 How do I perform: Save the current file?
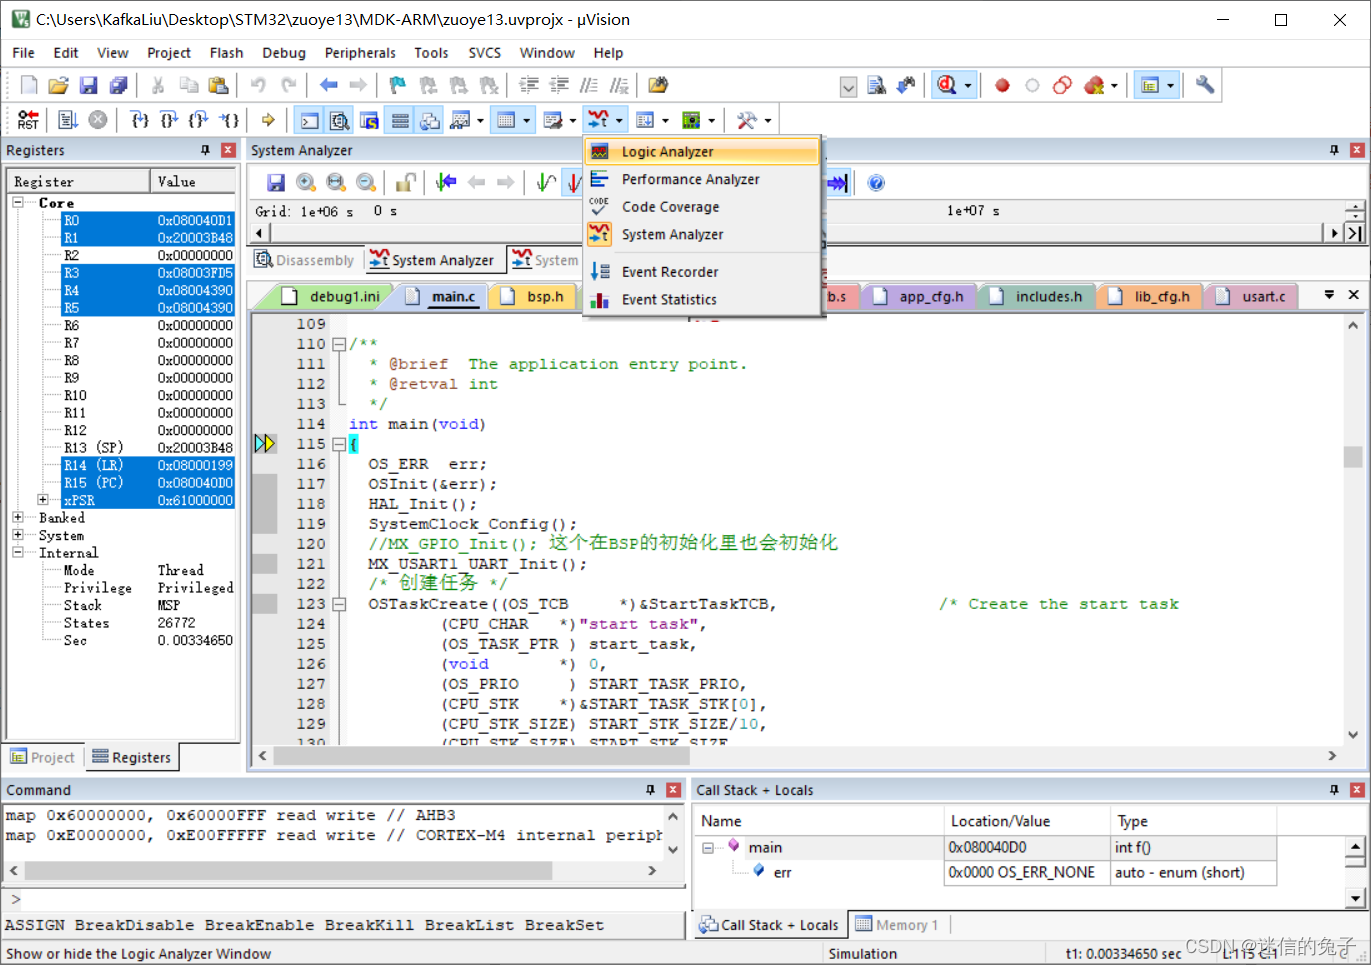[89, 86]
